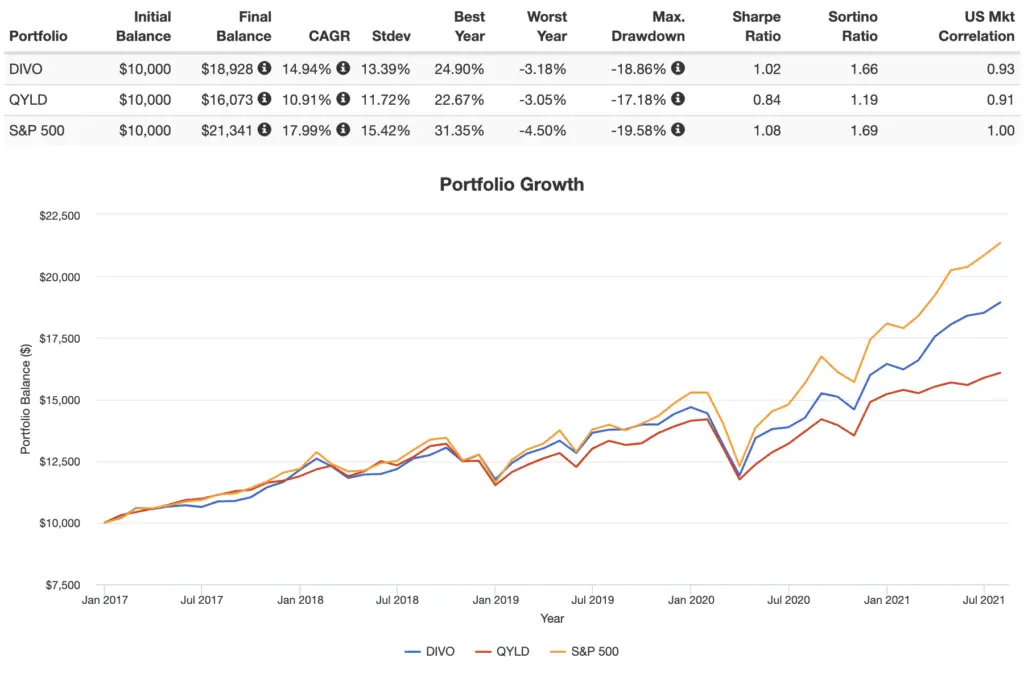Click S&P 500 Sharpe ratio 1.08
Screen dimensions: 1024x675
(x=767, y=130)
